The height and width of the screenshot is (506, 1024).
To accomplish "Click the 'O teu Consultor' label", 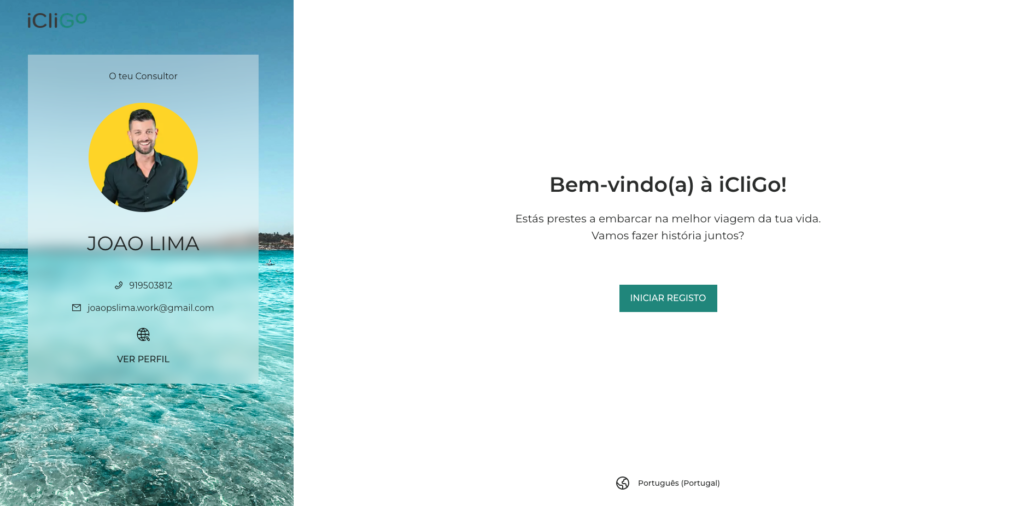I will (143, 76).
